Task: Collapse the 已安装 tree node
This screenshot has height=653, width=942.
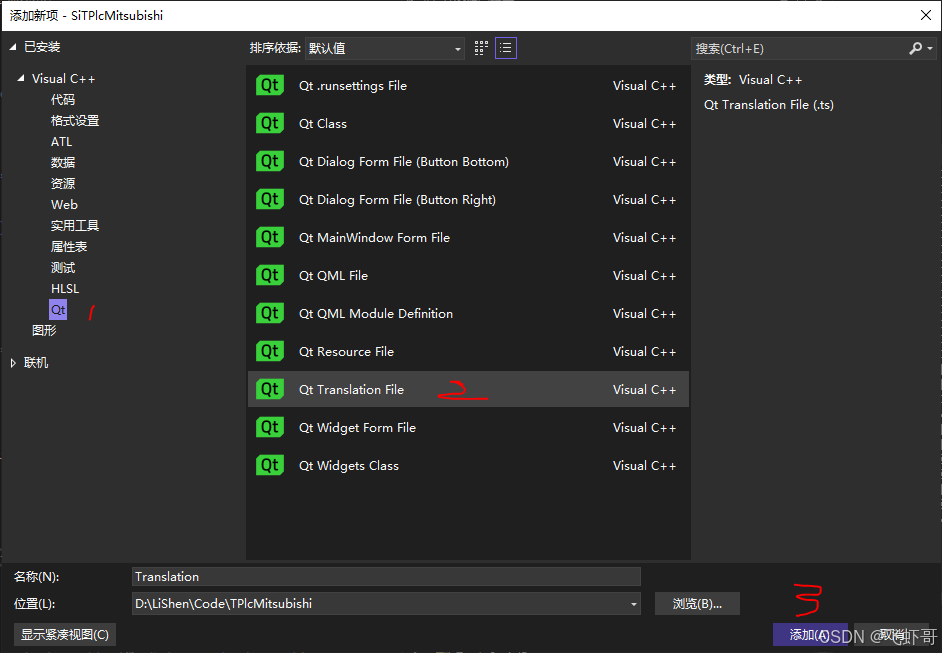Action: click(13, 47)
